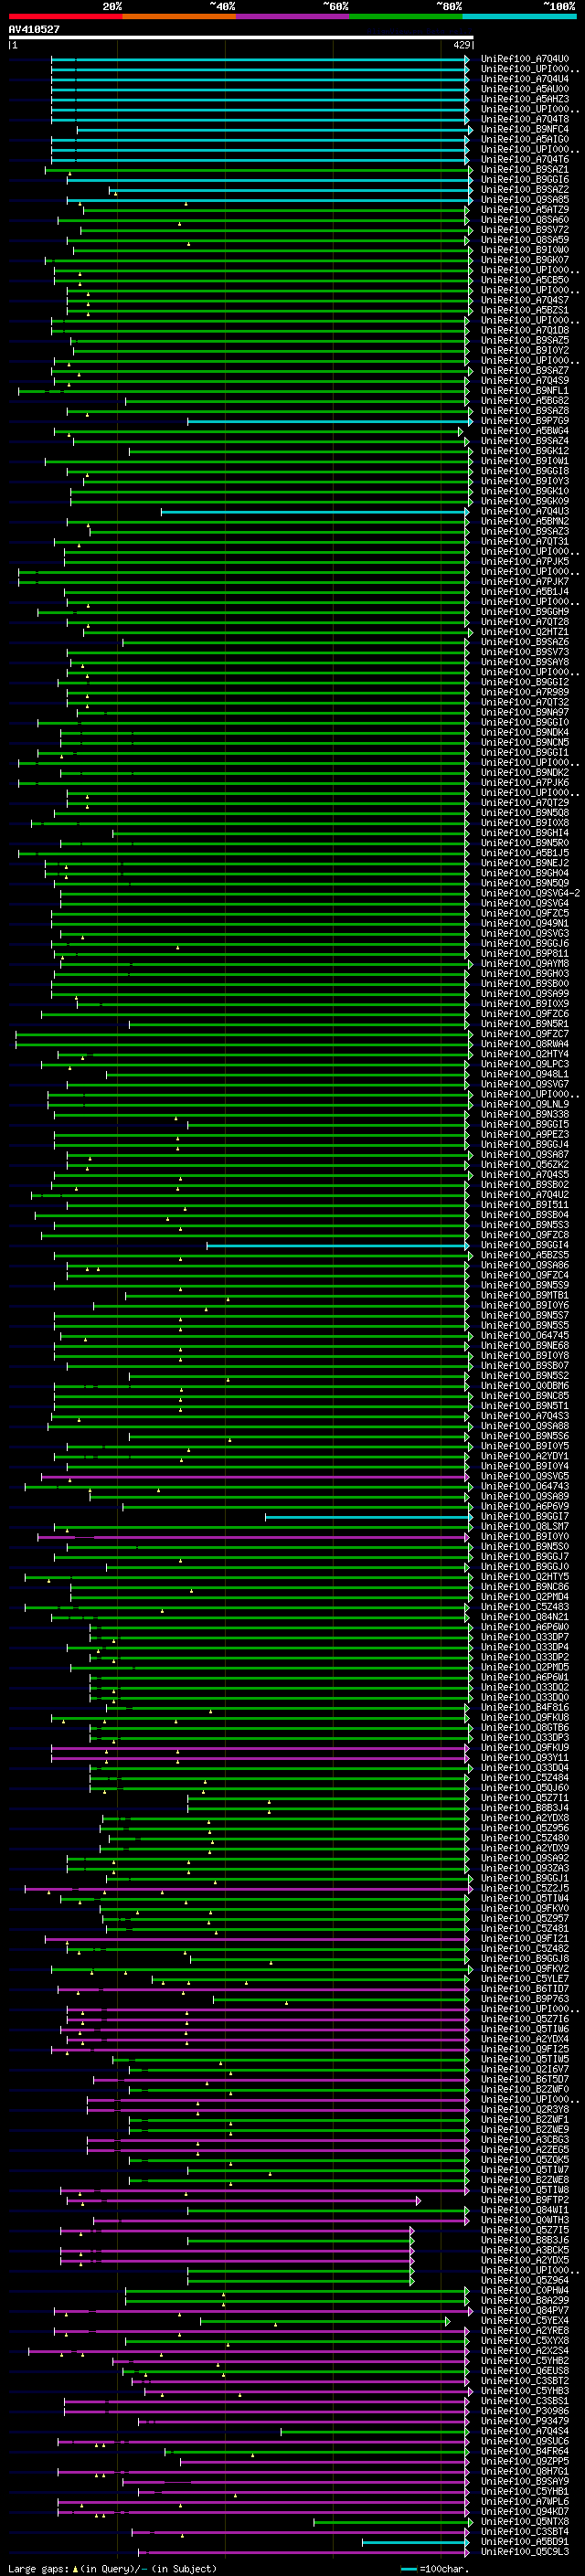Select hit label UniRef100_Q8GTB6
Viewport: 585px width, 2576px height.
click(525, 1728)
